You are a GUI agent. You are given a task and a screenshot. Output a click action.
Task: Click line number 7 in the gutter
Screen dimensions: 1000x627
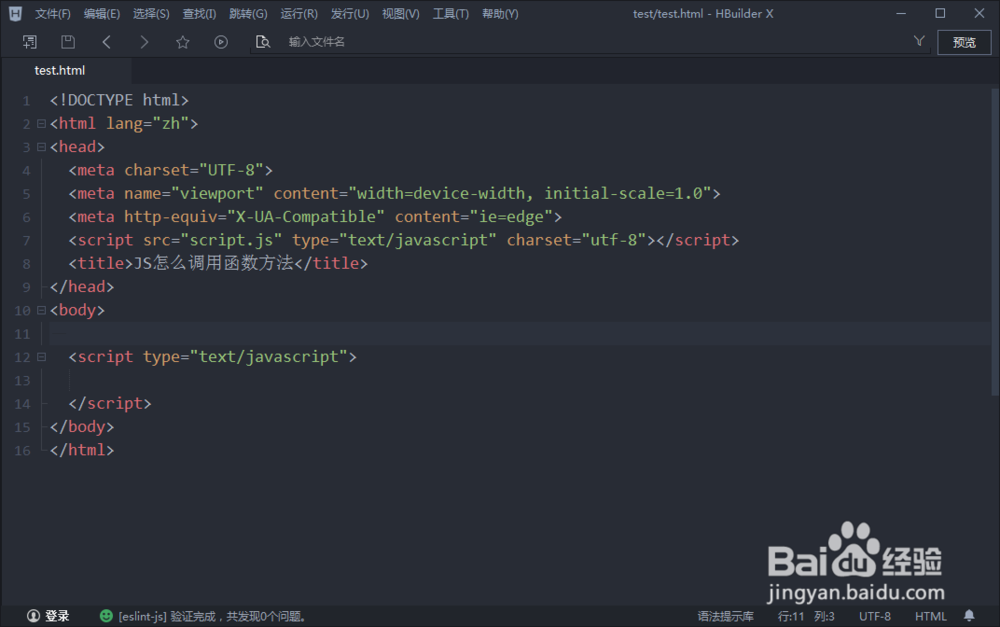(x=26, y=240)
